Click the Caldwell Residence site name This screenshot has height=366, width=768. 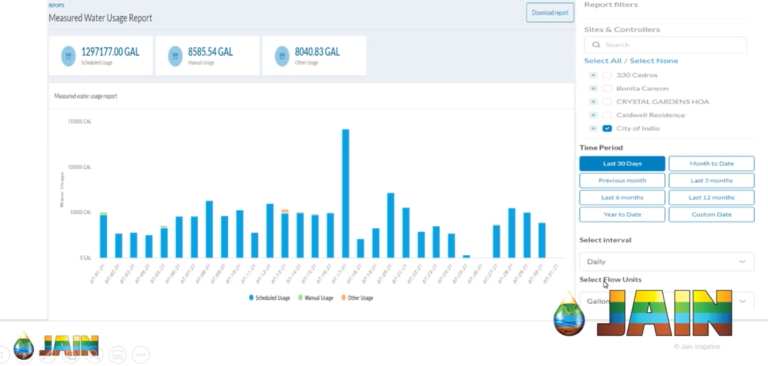(x=650, y=115)
